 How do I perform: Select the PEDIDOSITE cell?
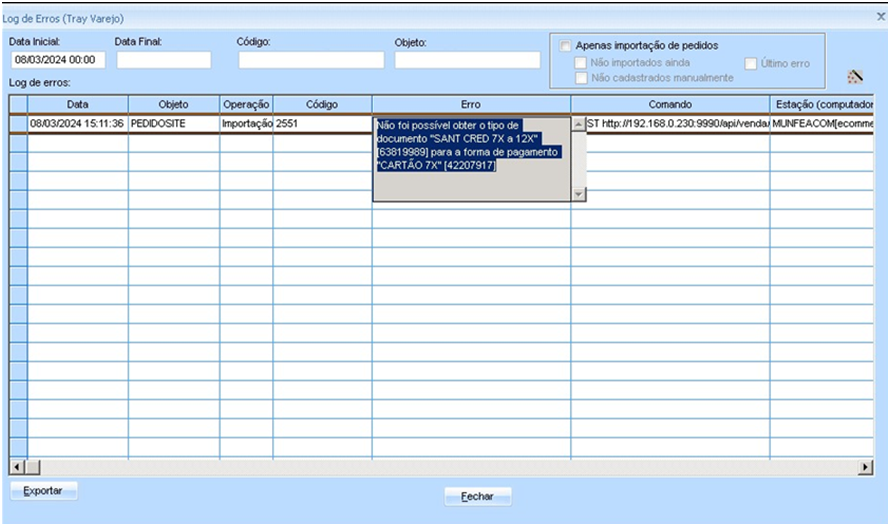coord(174,124)
